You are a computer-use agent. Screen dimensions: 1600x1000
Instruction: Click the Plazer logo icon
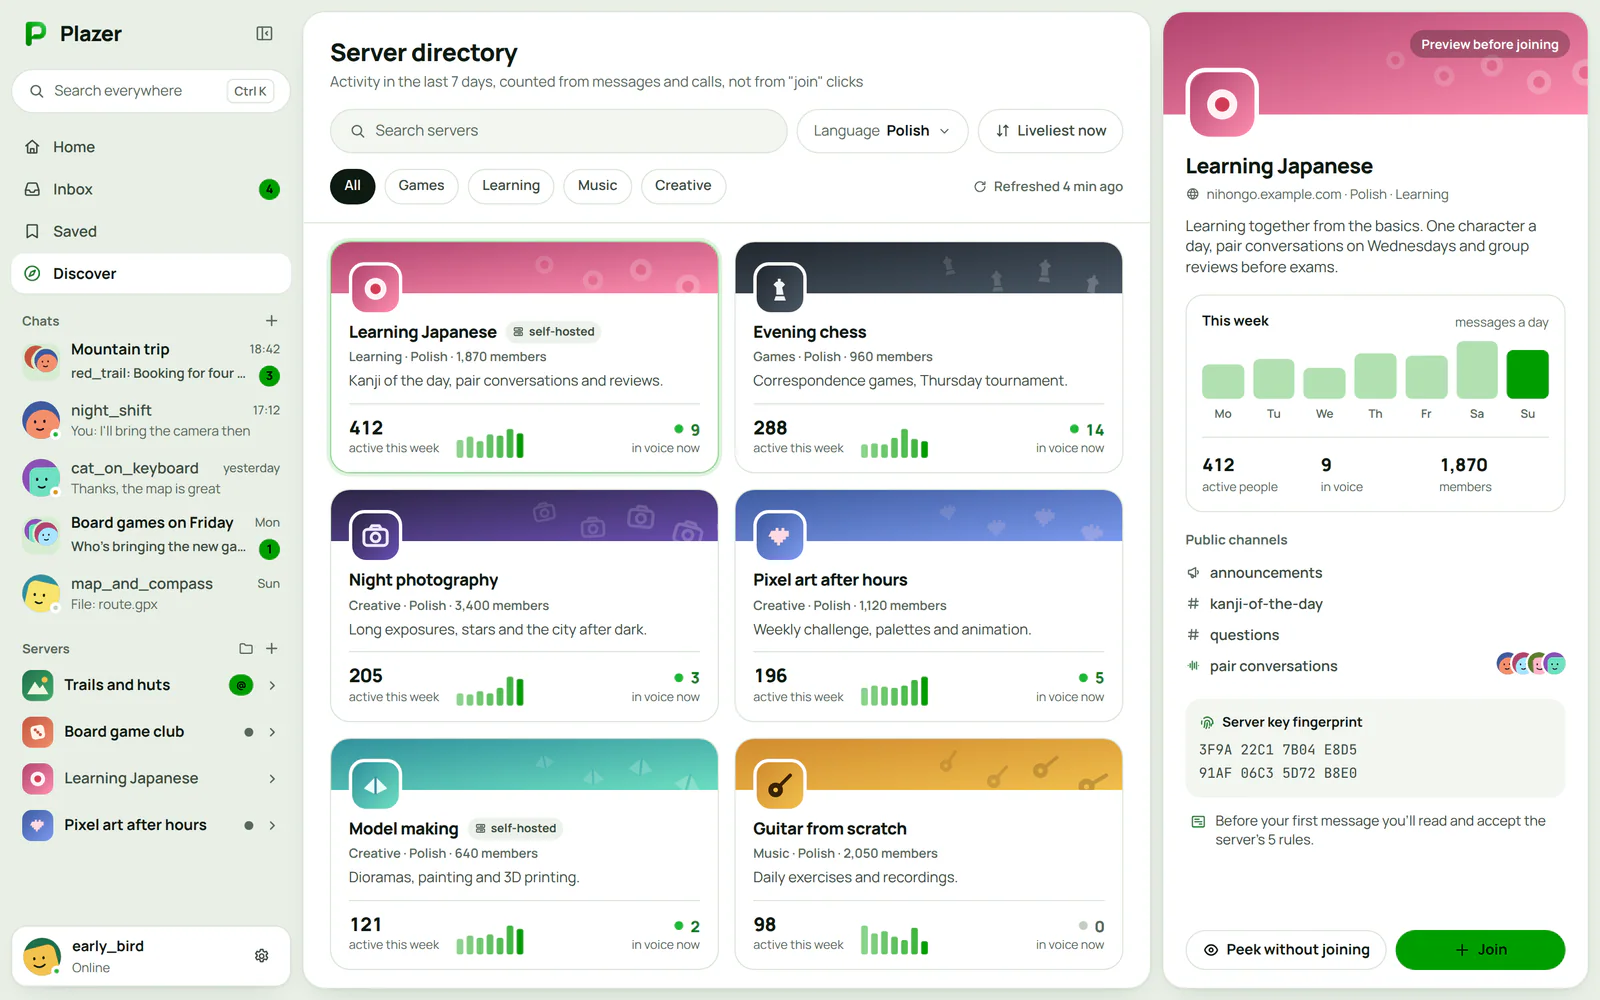click(x=36, y=34)
